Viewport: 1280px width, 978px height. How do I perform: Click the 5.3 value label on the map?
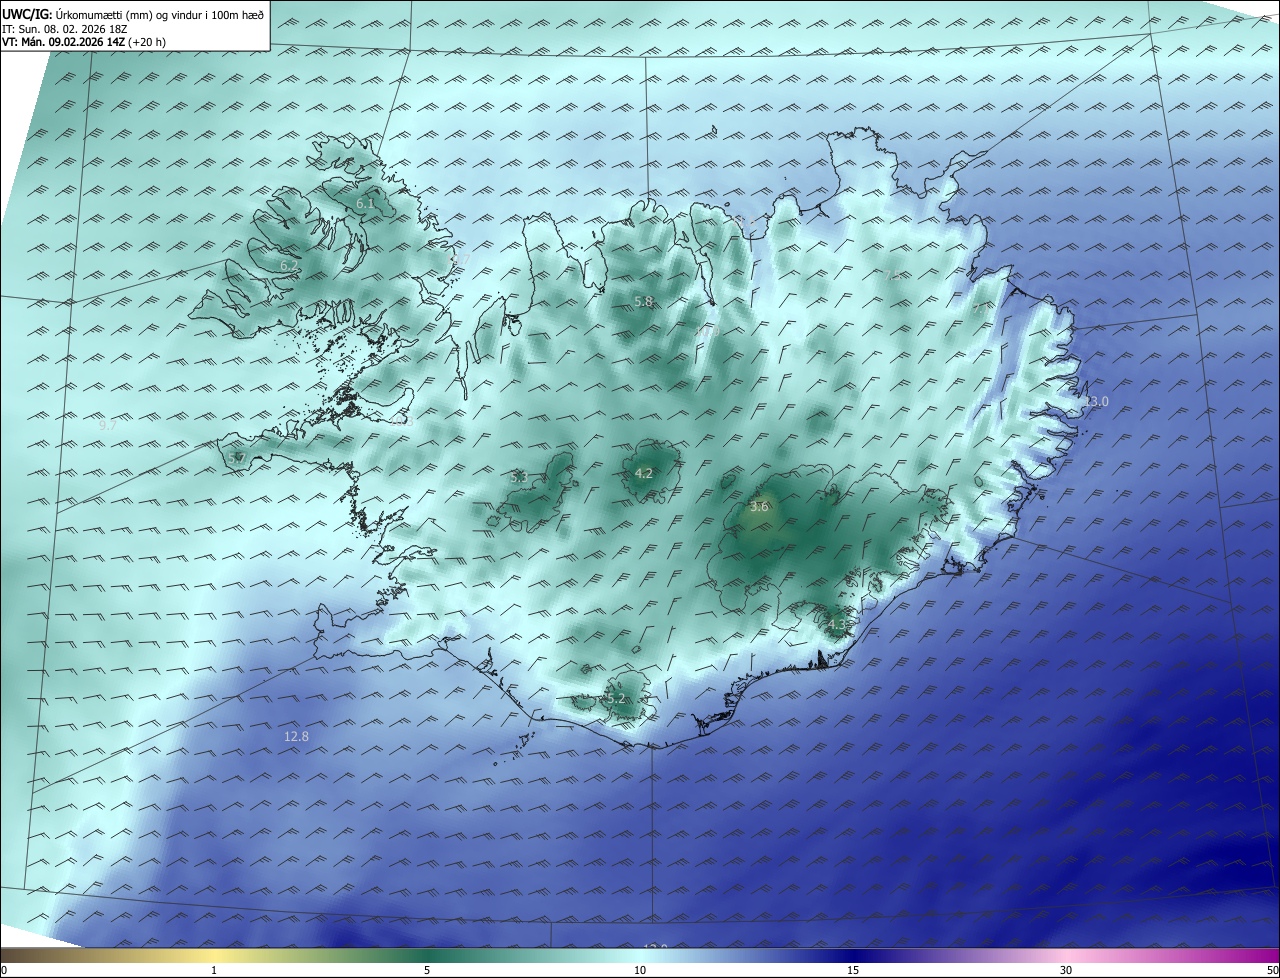pyautogui.click(x=518, y=478)
